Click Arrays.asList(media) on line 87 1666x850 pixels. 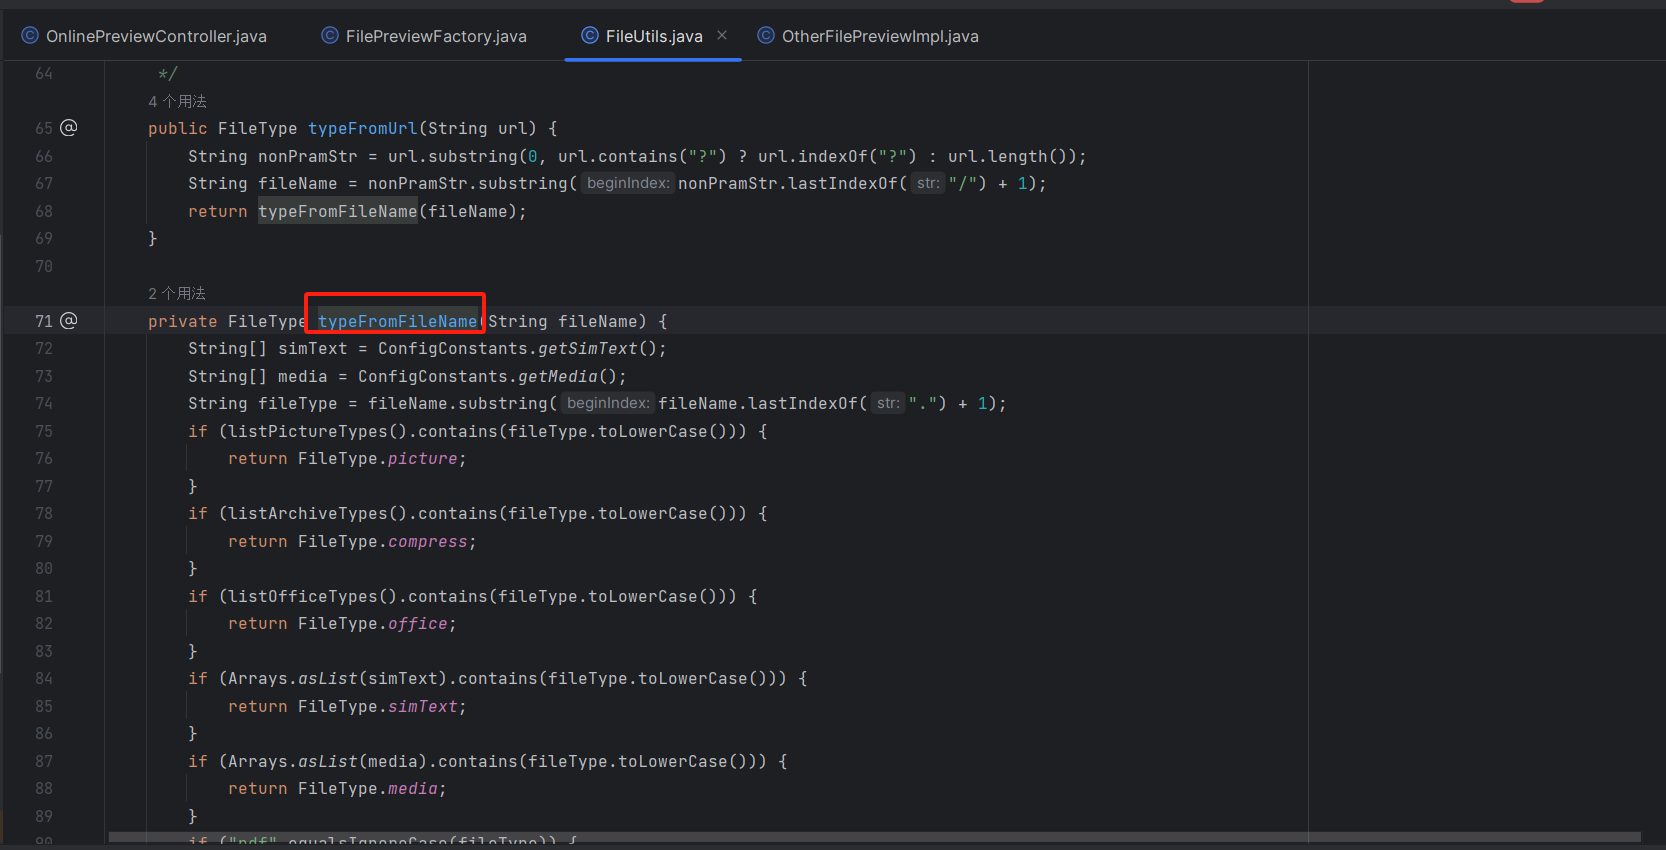tap(327, 761)
